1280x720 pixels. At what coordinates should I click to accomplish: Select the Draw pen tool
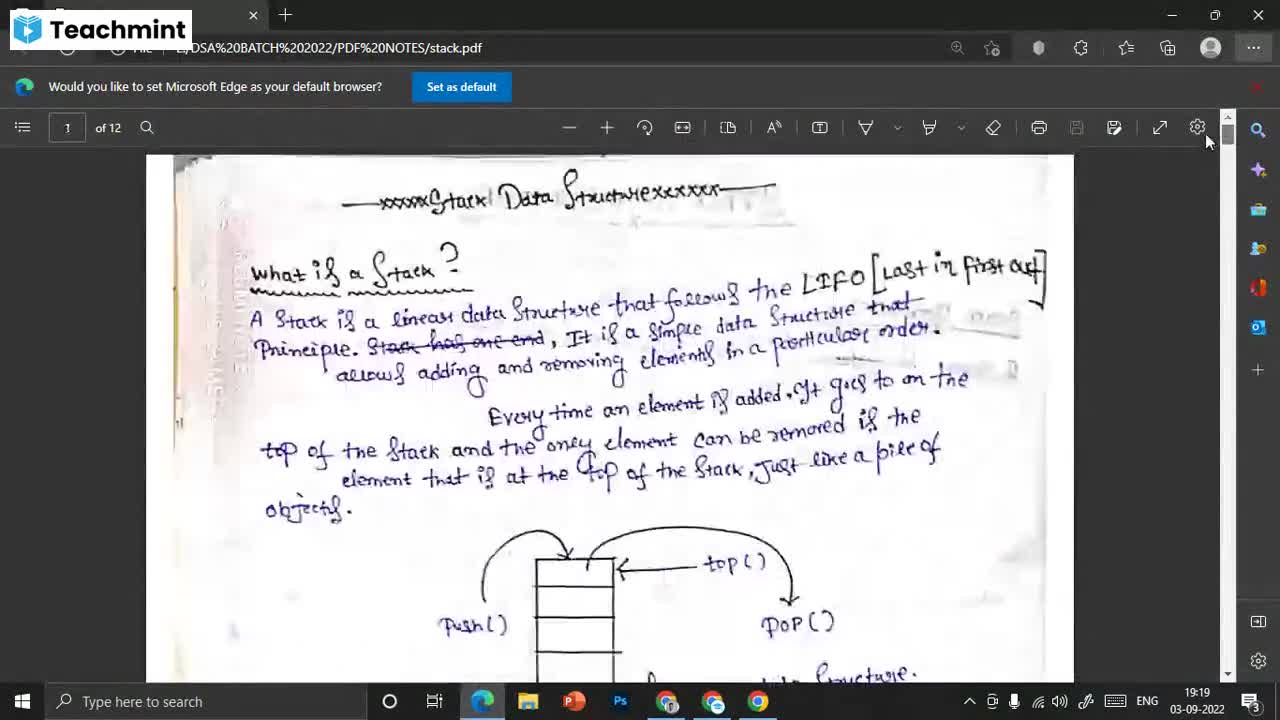tap(866, 127)
